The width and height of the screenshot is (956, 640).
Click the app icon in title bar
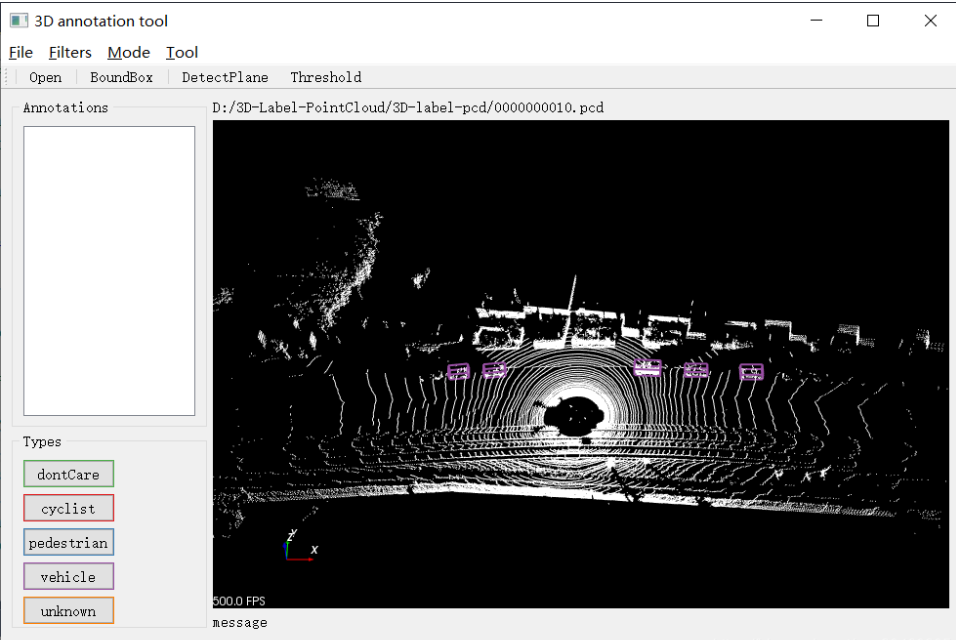[19, 21]
